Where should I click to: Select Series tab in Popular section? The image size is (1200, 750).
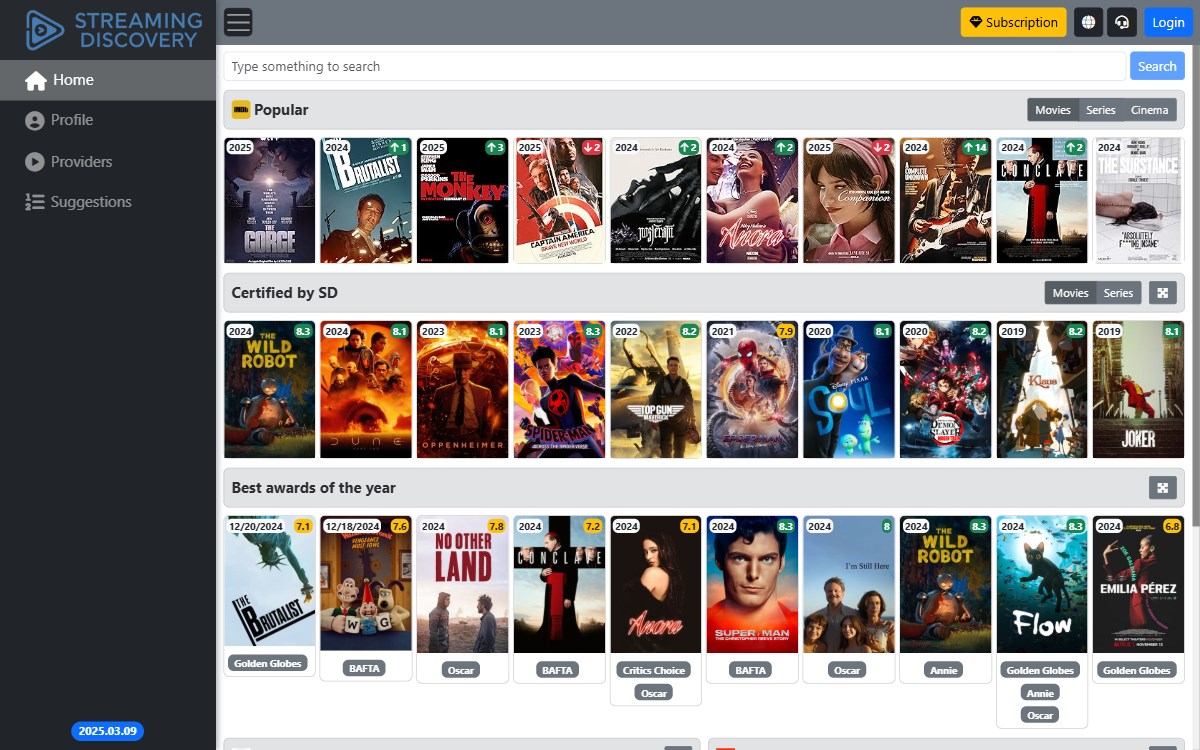click(1101, 110)
